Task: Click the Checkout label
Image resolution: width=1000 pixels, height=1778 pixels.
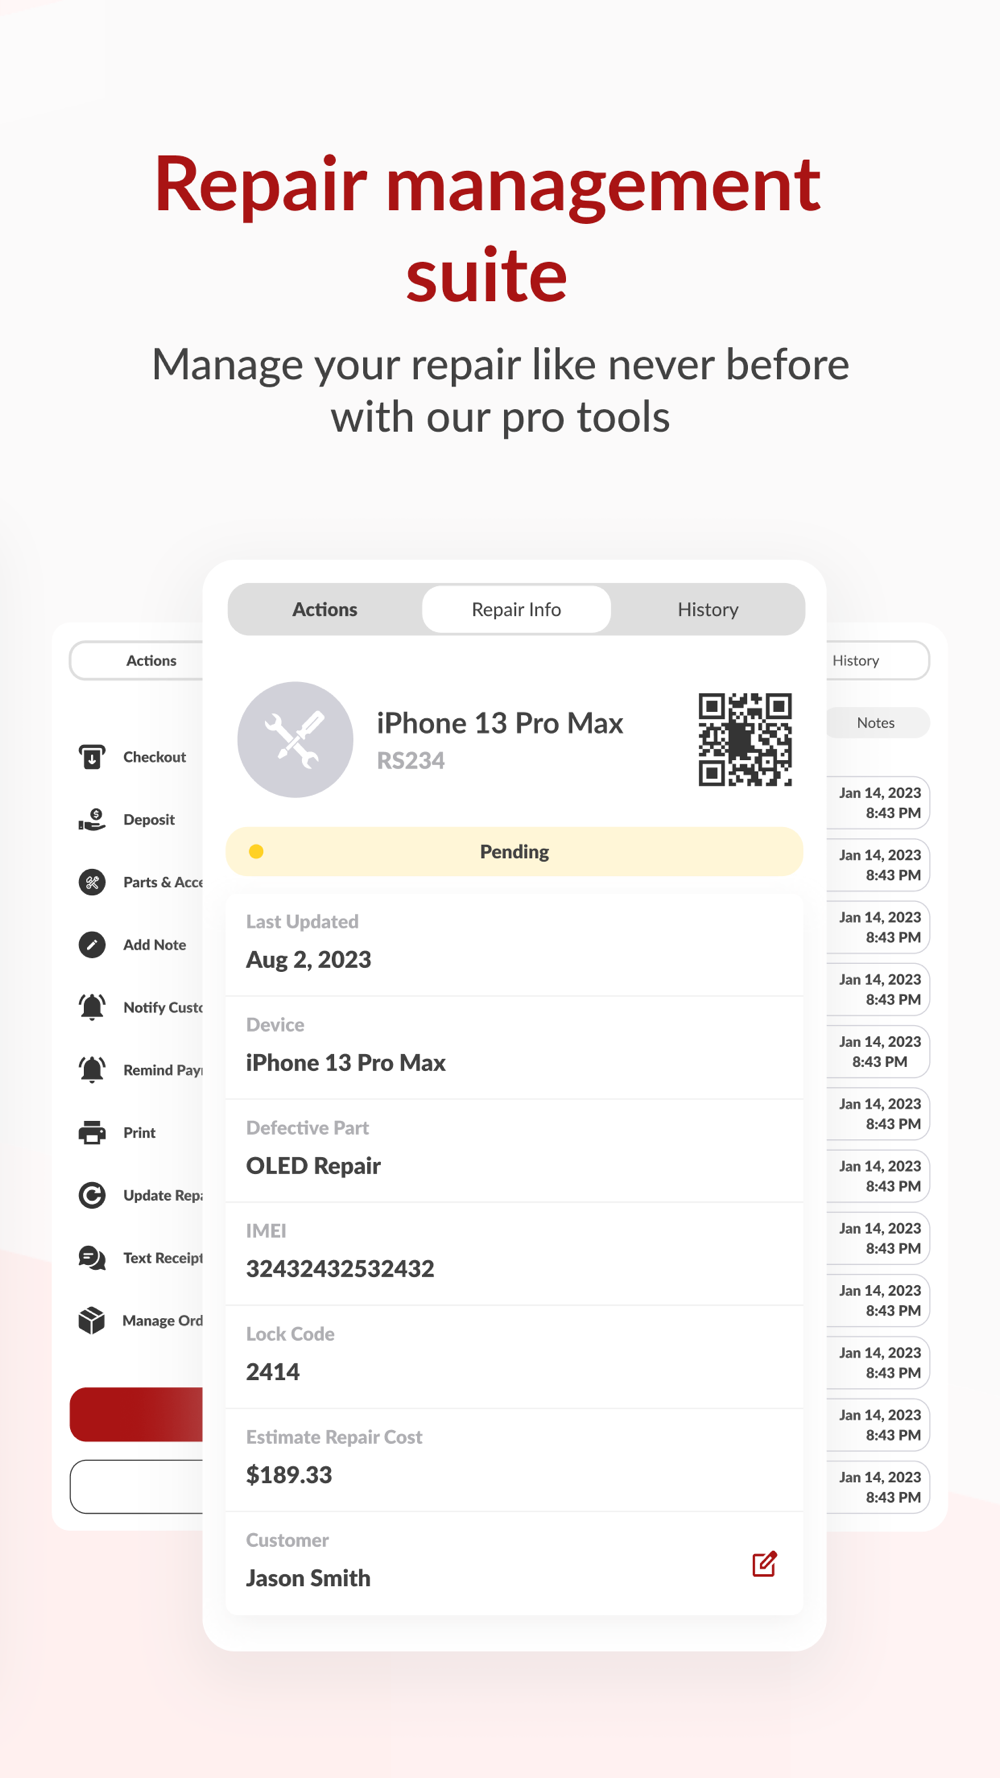Action: [x=154, y=757]
